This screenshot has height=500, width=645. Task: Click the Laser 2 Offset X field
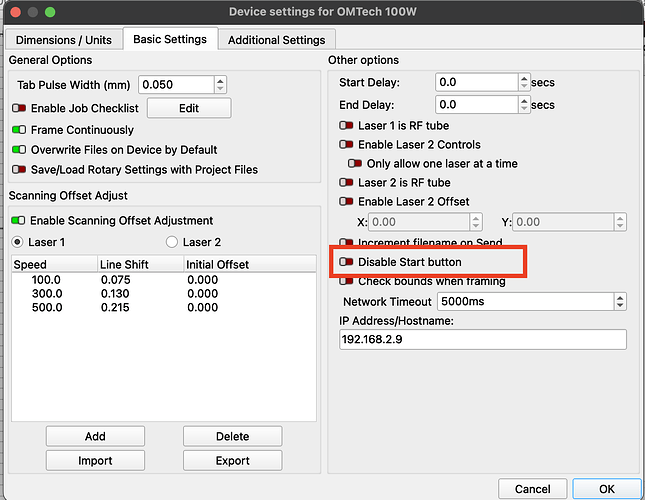419,222
